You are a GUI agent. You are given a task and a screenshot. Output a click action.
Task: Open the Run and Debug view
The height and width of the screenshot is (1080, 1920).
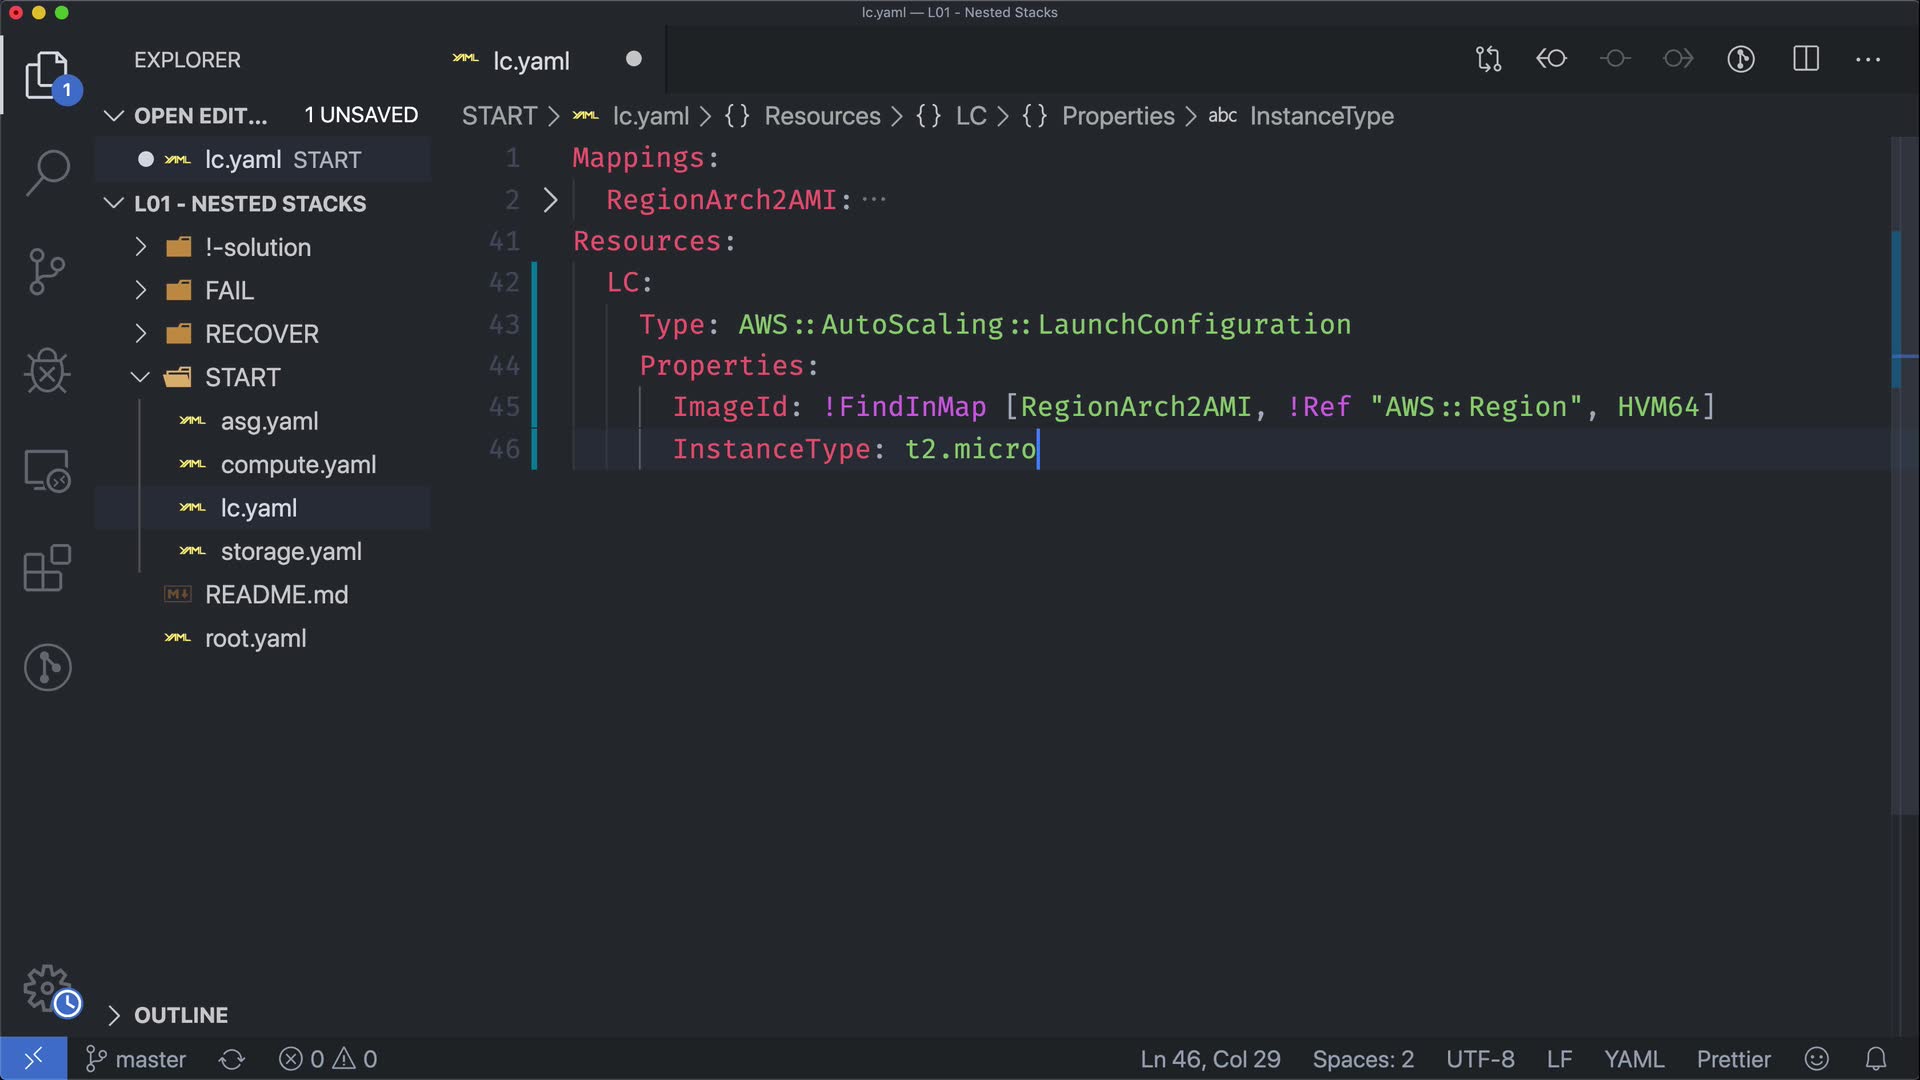[47, 371]
